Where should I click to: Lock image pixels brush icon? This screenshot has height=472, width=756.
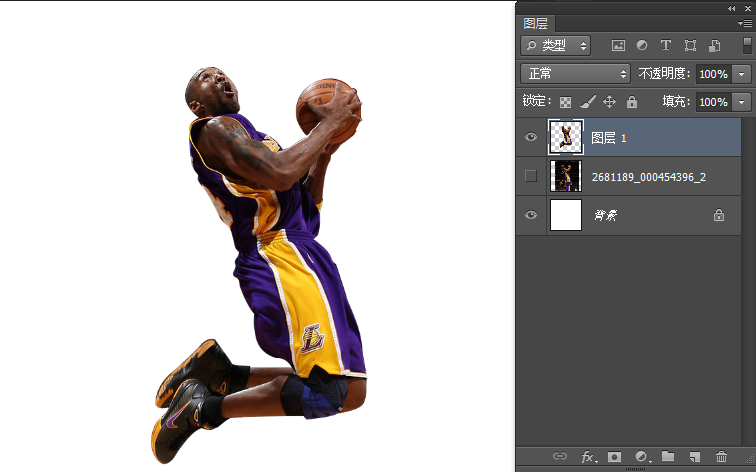[x=587, y=101]
